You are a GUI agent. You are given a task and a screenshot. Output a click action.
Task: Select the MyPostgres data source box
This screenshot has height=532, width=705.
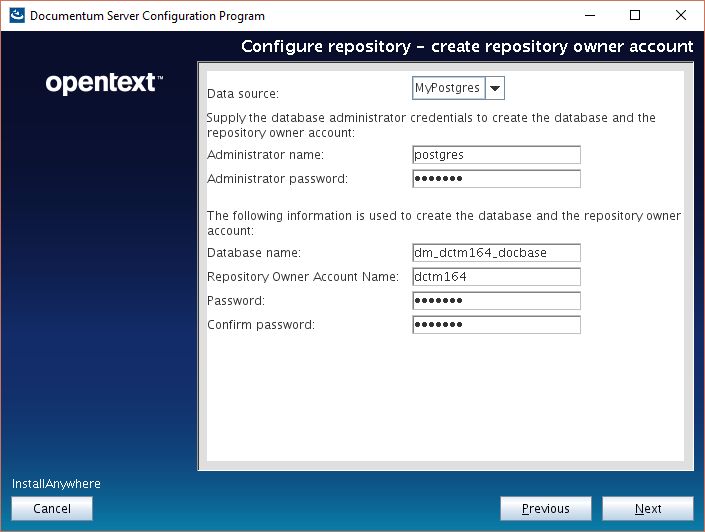[447, 88]
